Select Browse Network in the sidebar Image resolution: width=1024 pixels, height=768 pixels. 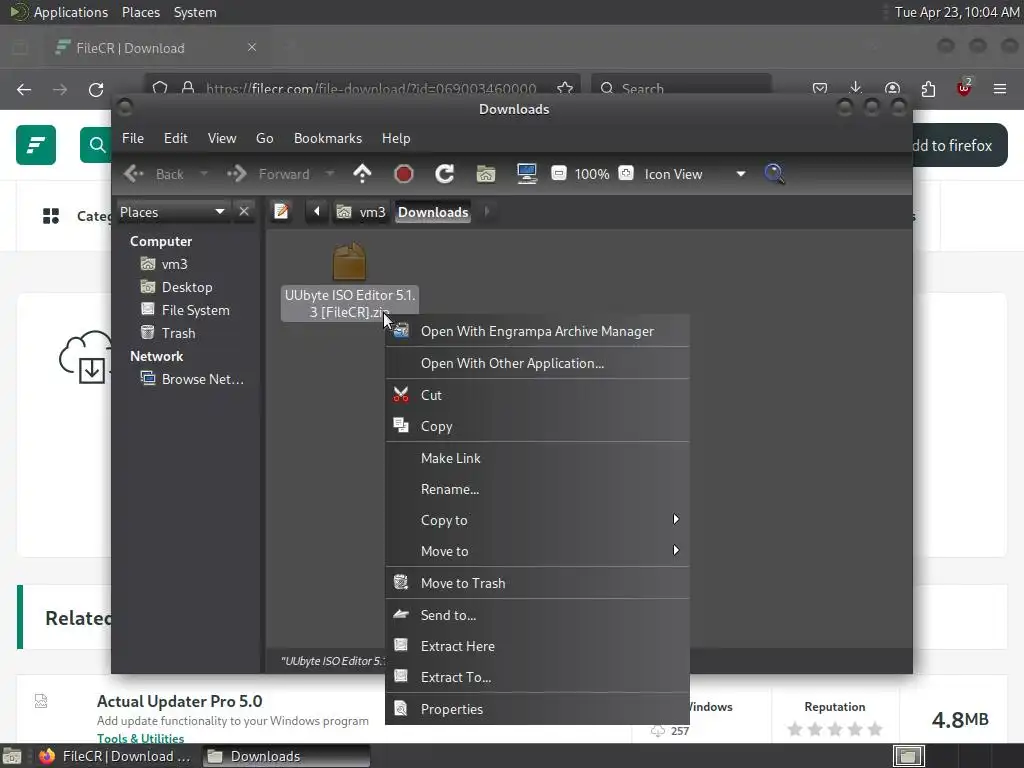(x=202, y=379)
